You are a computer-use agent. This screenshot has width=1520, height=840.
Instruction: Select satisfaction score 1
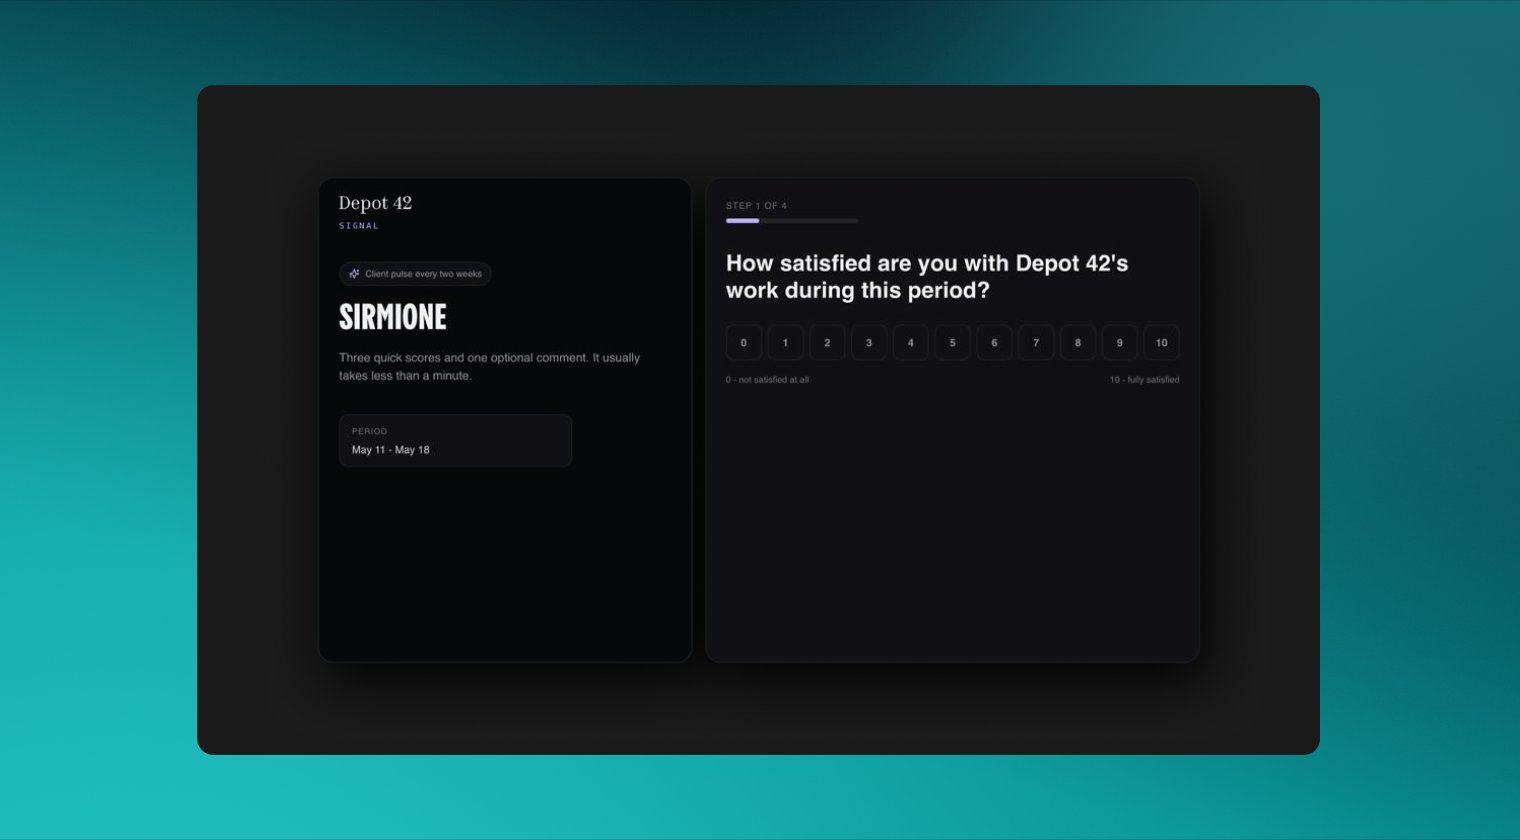coord(786,342)
